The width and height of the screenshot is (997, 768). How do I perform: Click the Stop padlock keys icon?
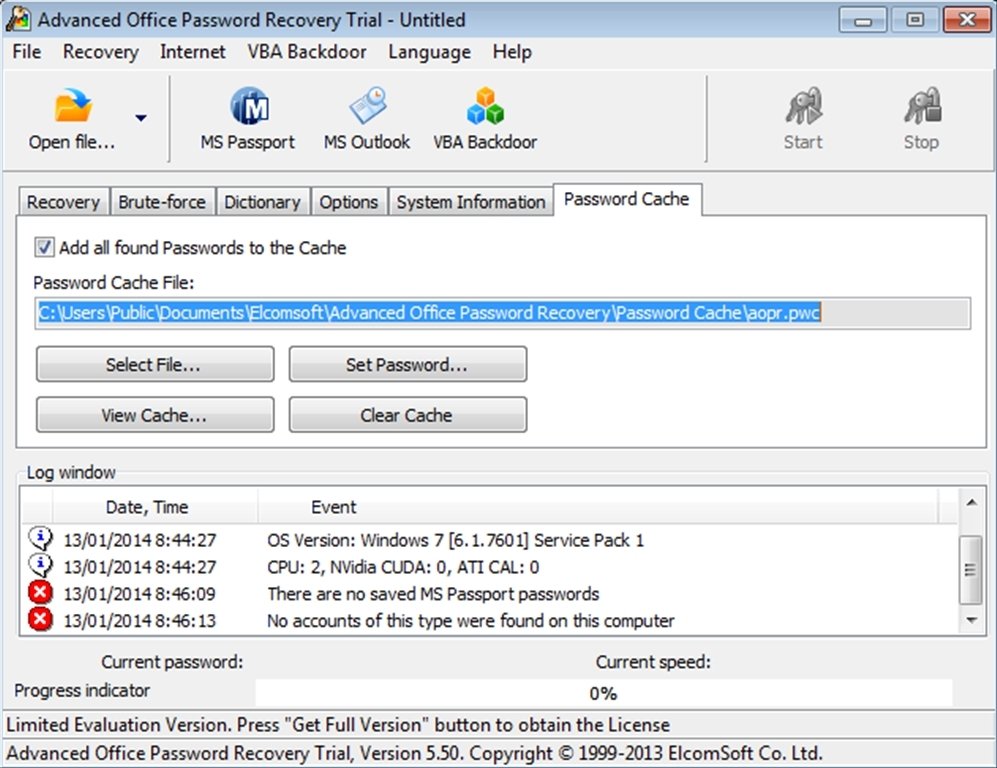click(x=923, y=106)
